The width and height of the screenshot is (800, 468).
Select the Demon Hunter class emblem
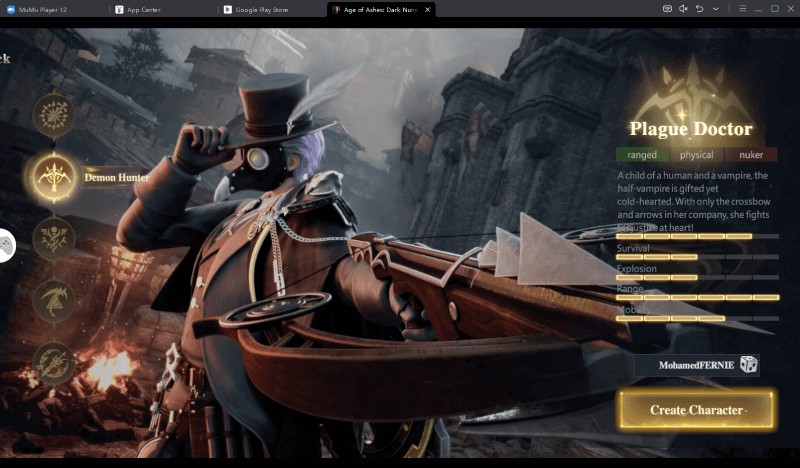[x=54, y=178]
